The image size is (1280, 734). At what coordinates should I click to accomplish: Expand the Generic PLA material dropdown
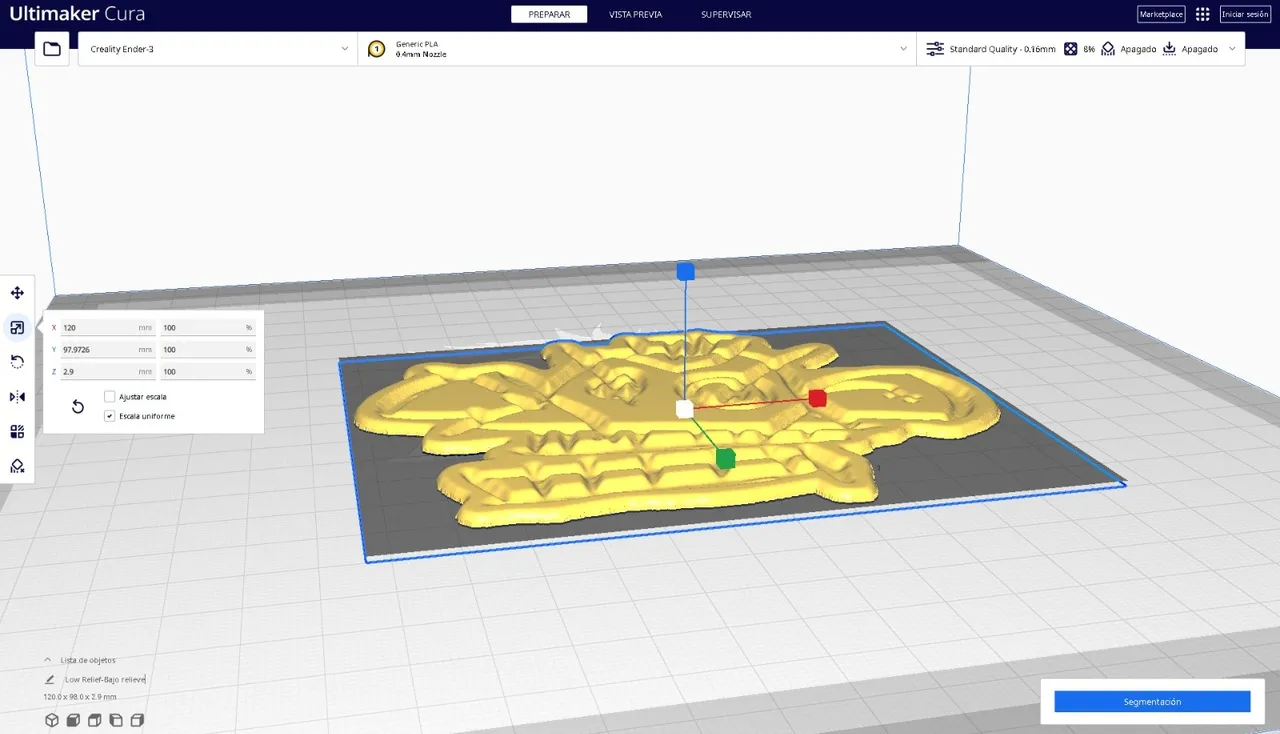click(x=637, y=48)
